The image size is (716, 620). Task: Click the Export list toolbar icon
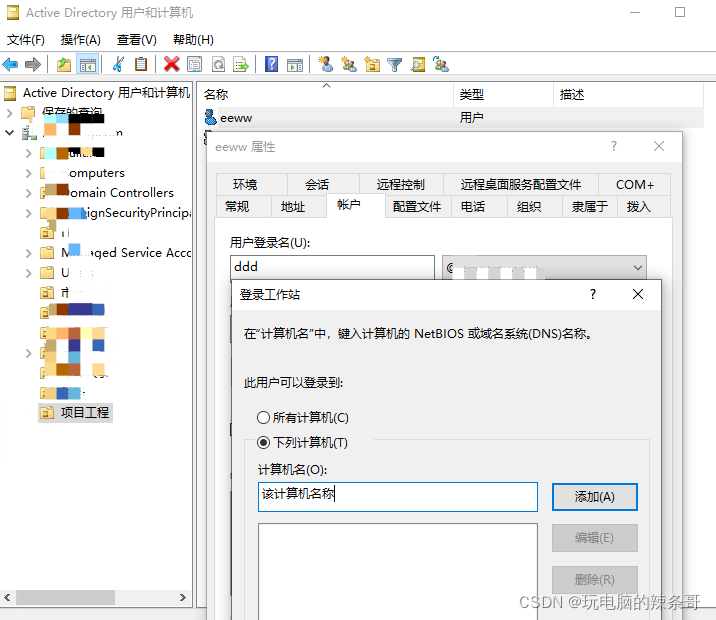[241, 64]
